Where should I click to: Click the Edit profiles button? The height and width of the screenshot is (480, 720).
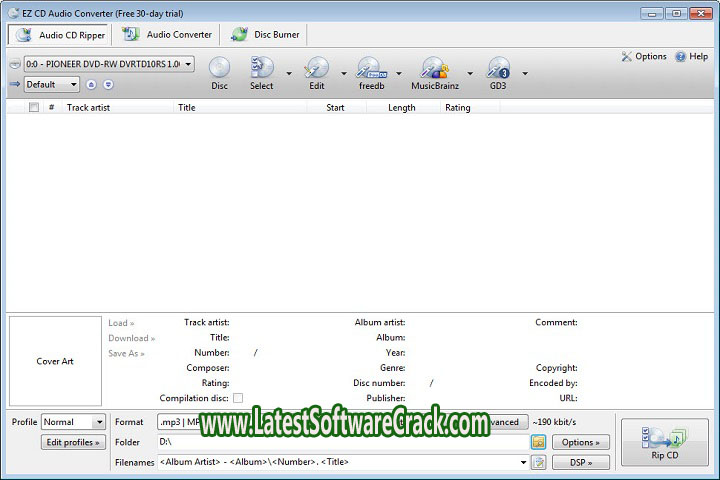pos(73,442)
